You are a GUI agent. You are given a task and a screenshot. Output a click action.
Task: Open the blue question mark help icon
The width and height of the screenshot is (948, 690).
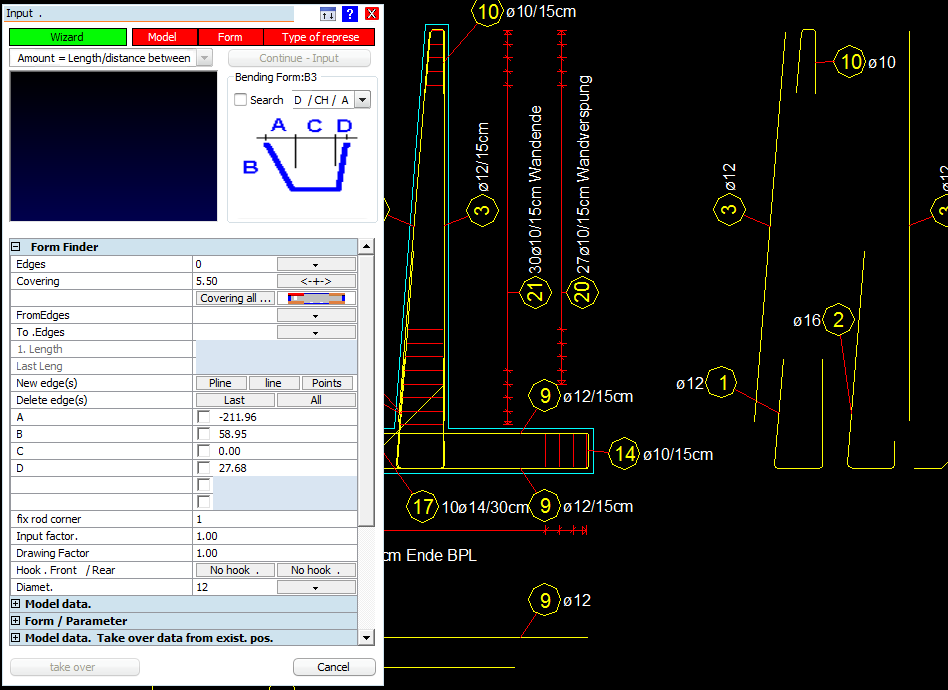[x=349, y=14]
